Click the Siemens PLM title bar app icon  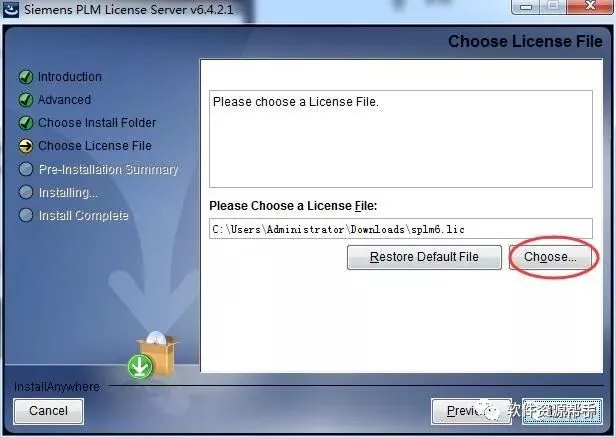pos(11,9)
